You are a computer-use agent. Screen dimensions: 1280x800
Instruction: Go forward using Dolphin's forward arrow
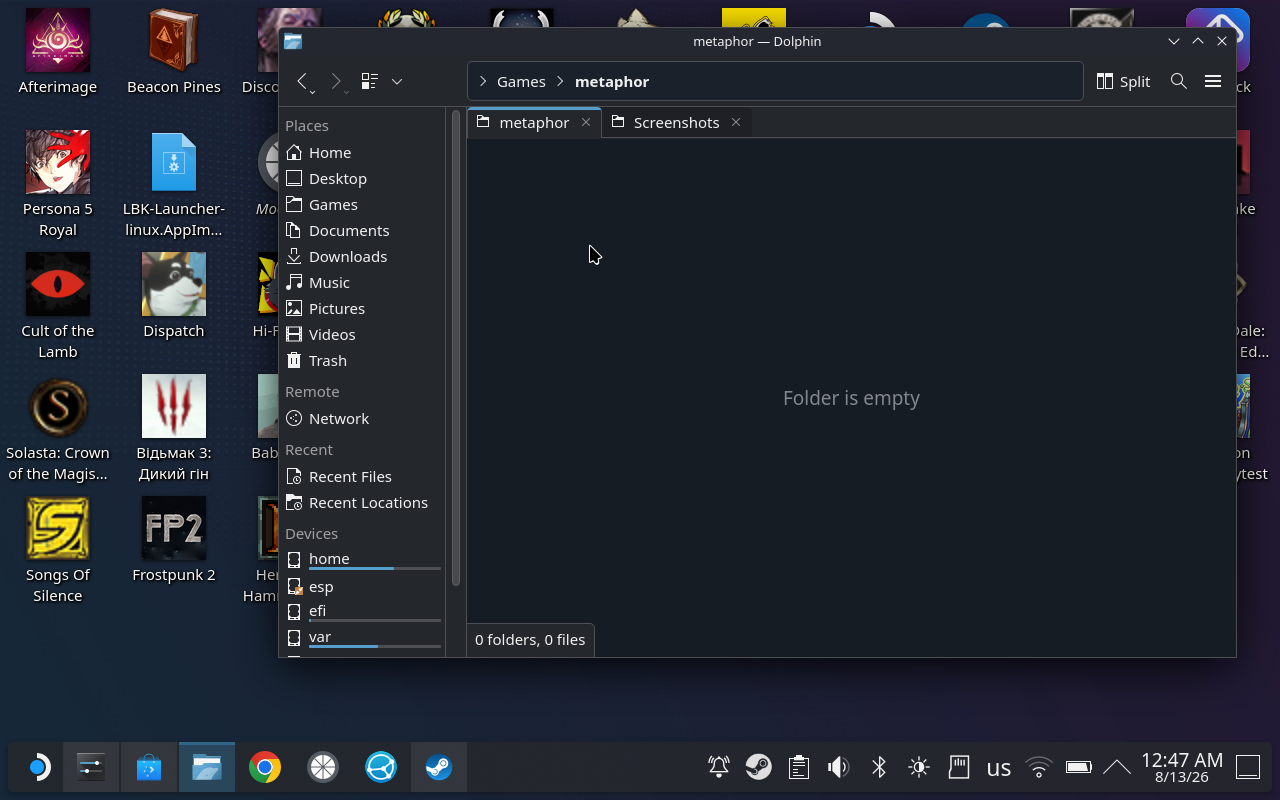click(x=336, y=82)
